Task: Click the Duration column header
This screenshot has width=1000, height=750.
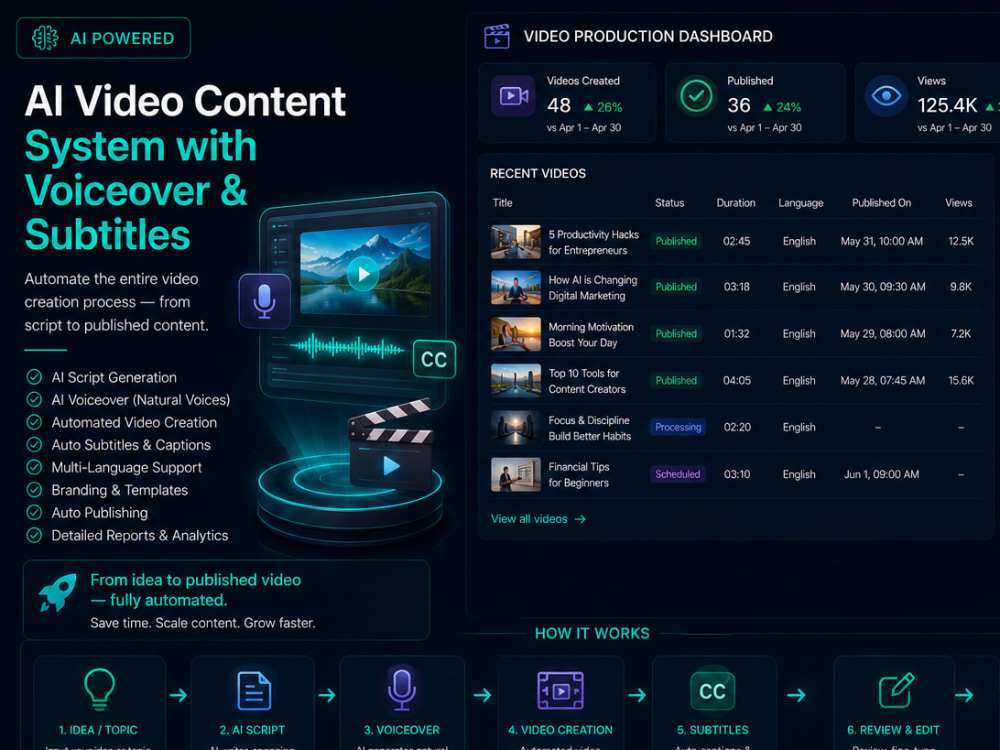Action: [x=736, y=203]
